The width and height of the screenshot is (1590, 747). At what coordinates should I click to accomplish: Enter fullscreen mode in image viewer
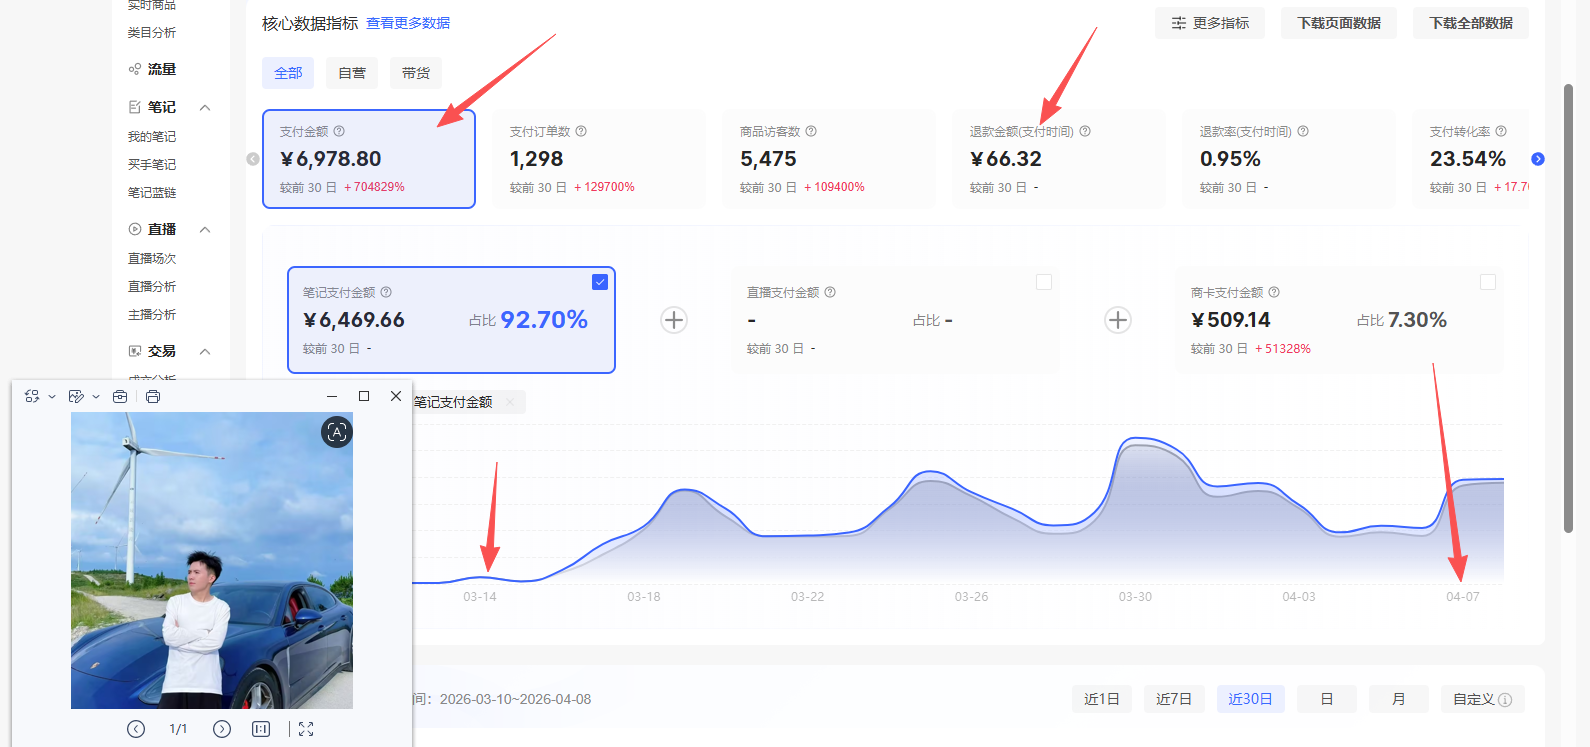point(306,729)
